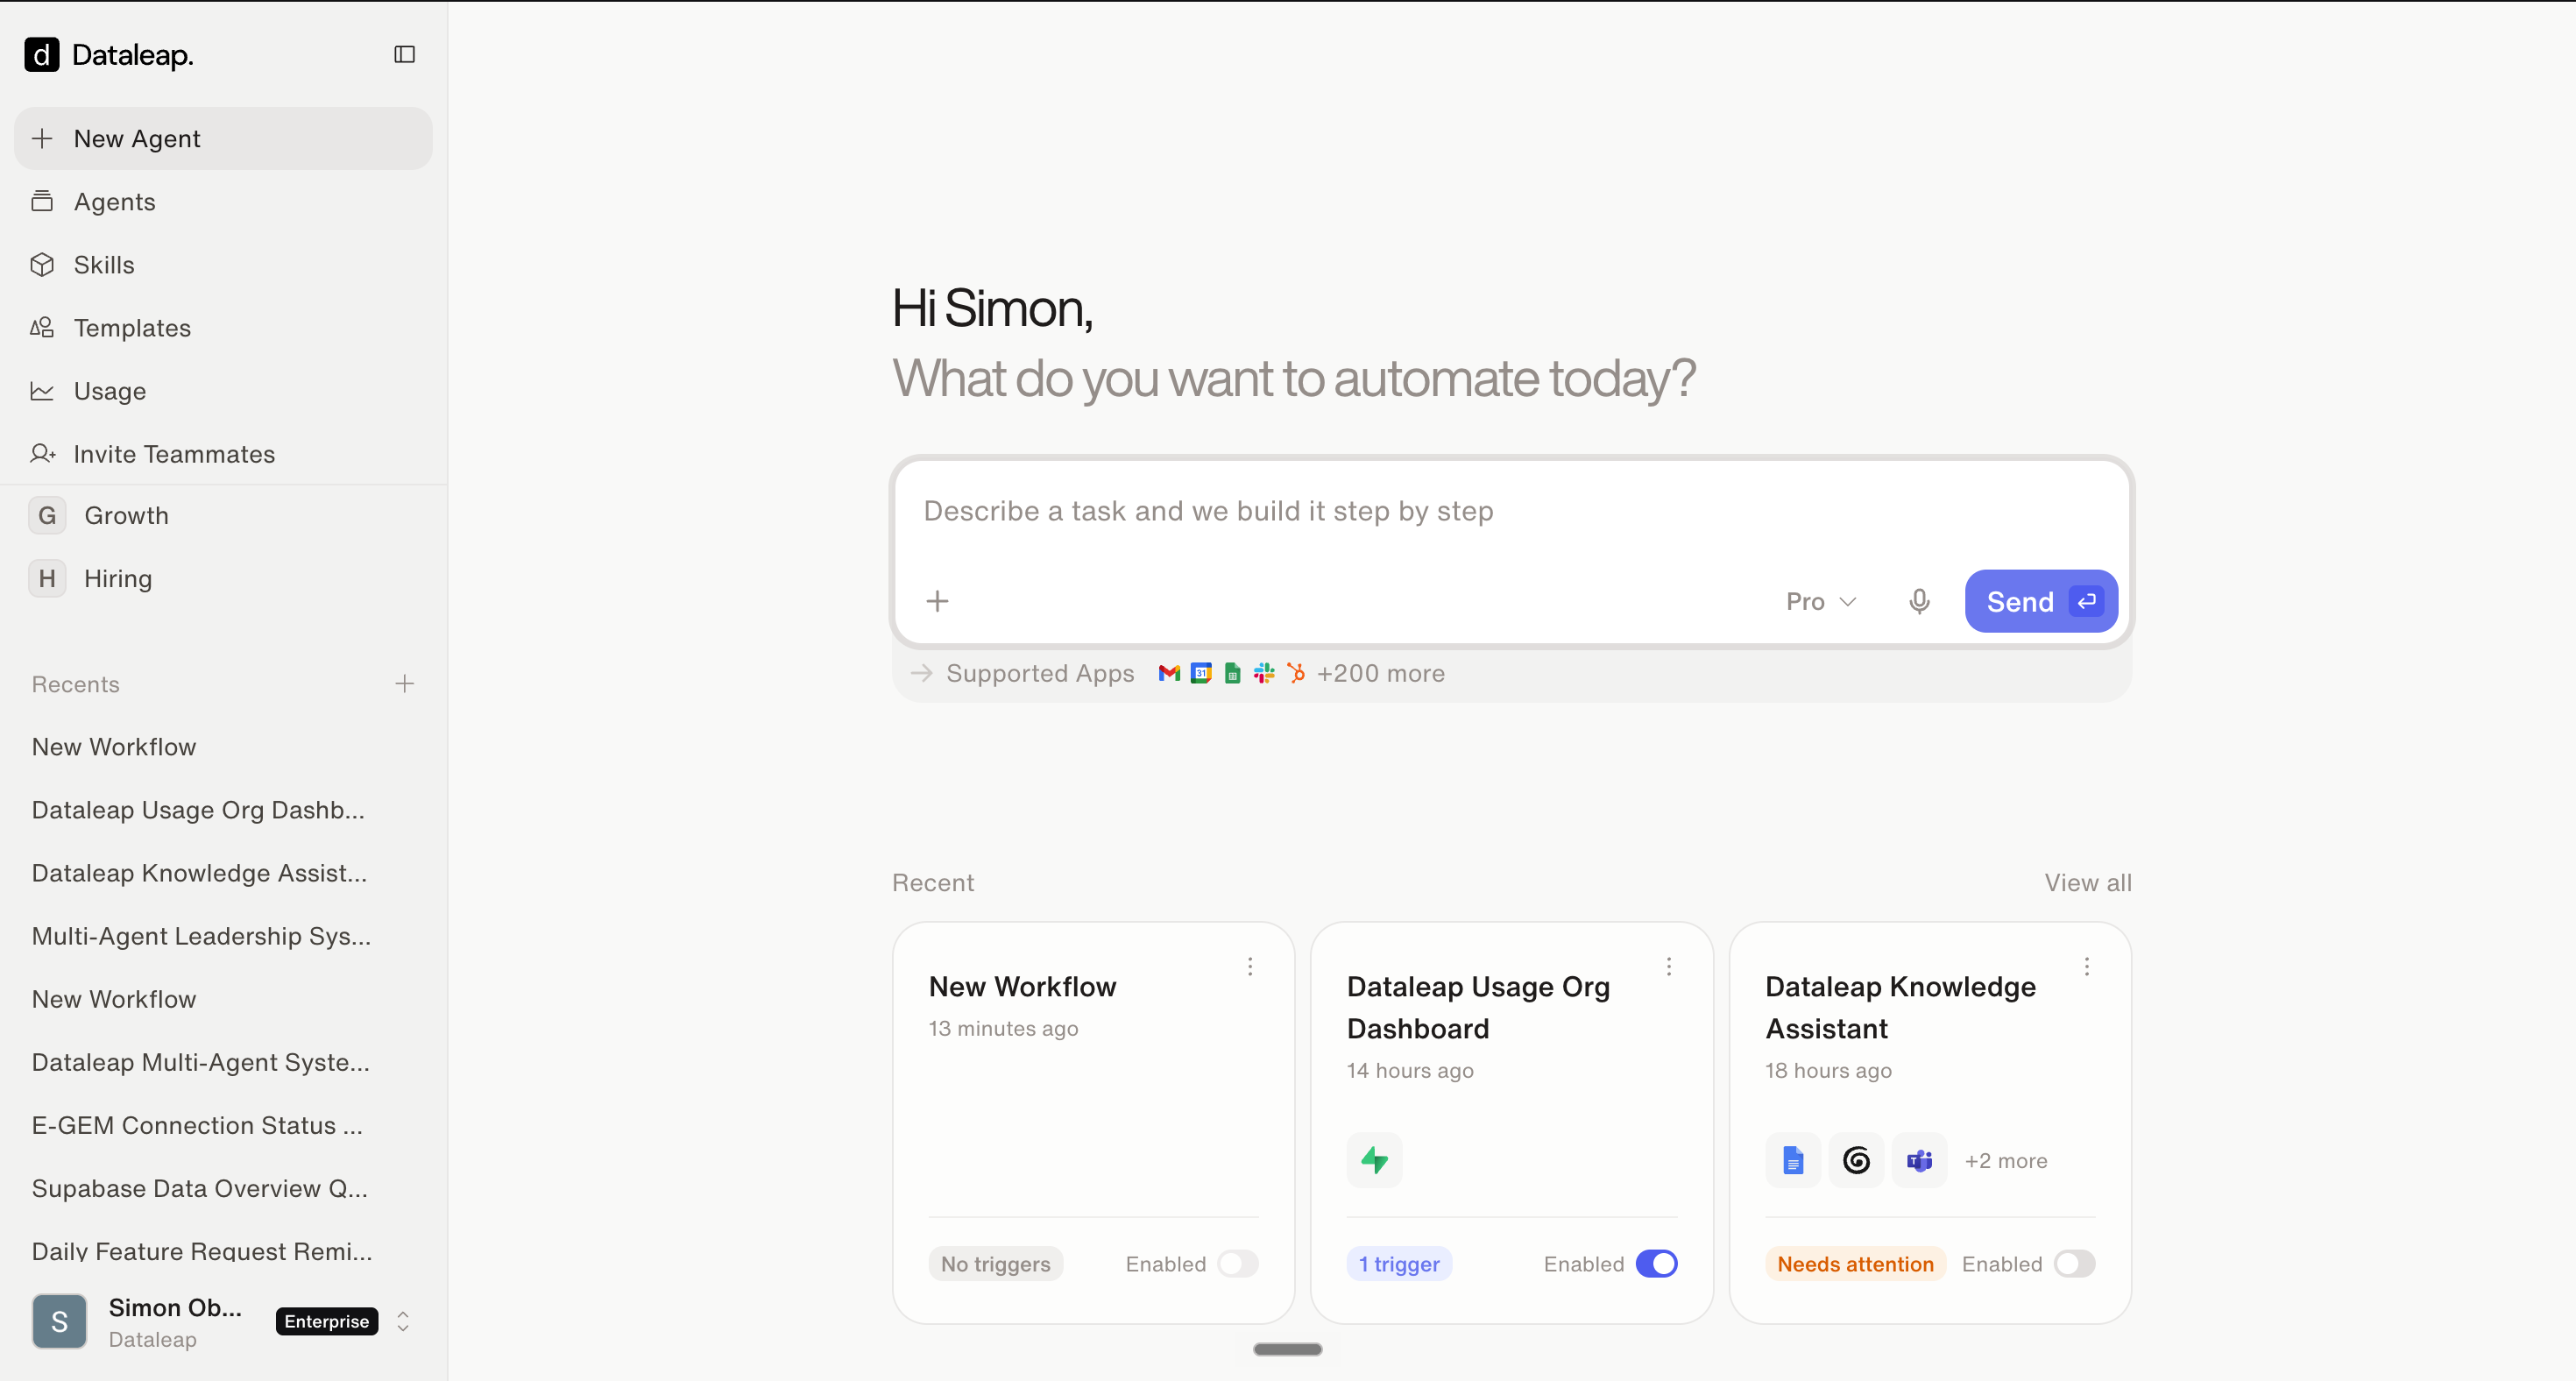Click the Templates shapes icon
2576x1381 pixels.
point(42,327)
